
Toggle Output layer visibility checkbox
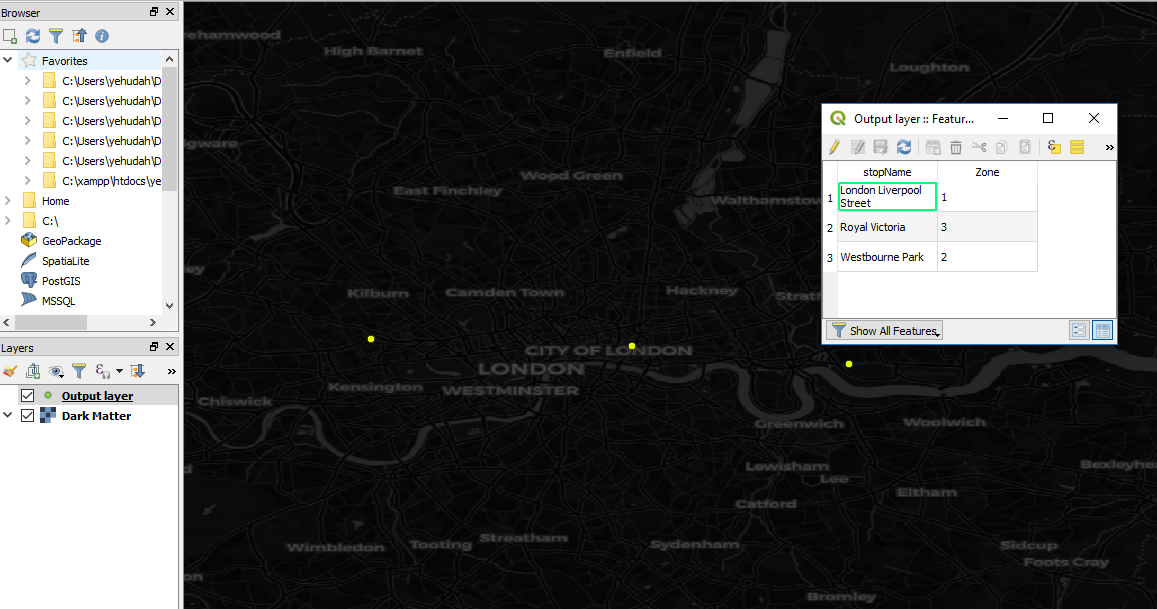tap(28, 396)
